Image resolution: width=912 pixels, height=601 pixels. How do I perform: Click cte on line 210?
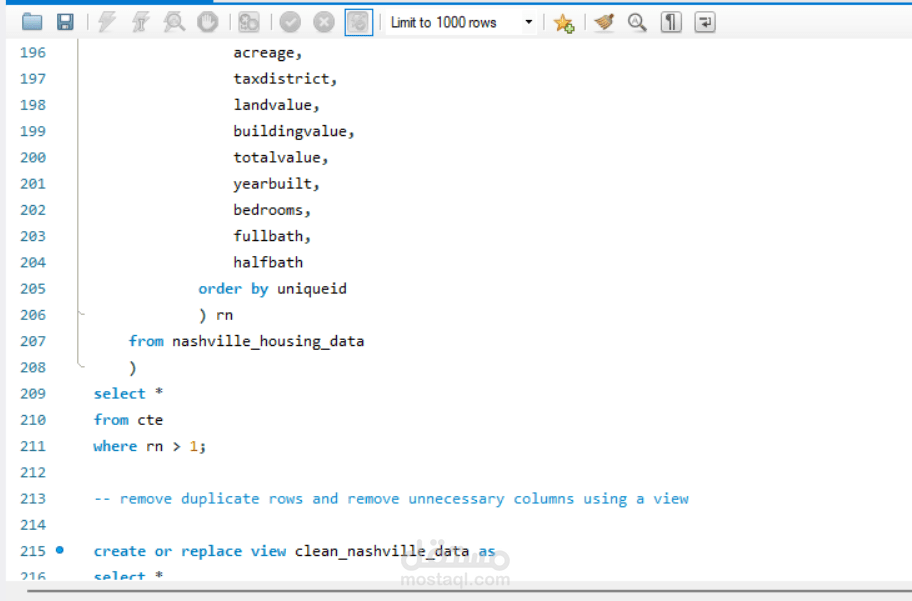coord(150,419)
